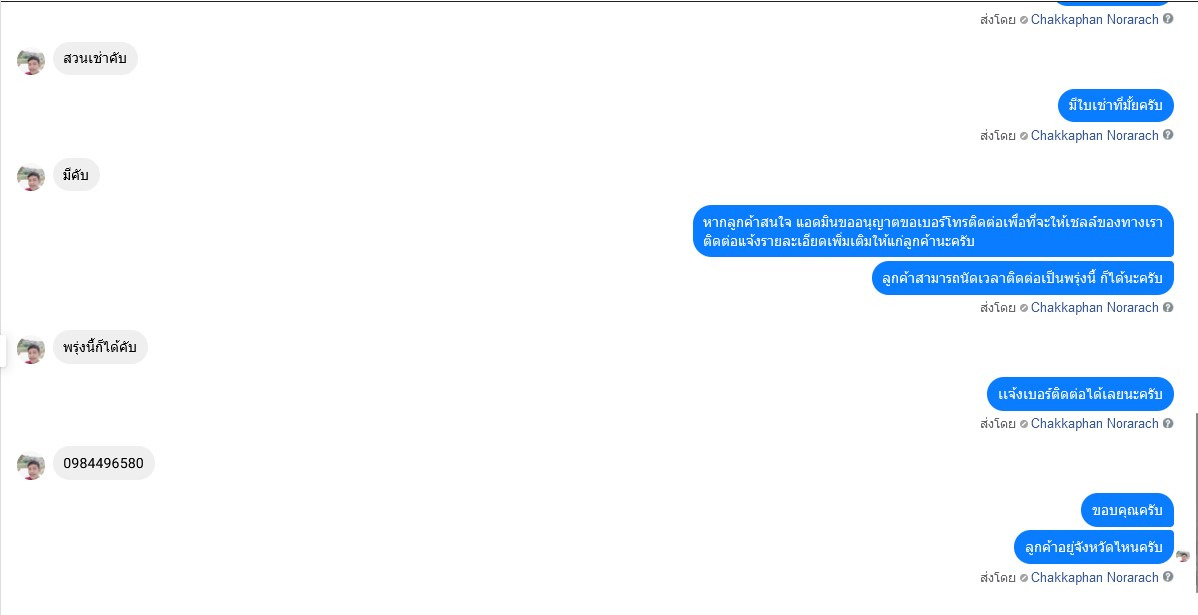Click the สวนเช่าคับ received message bubble
This screenshot has width=1198, height=615.
pyautogui.click(x=95, y=58)
